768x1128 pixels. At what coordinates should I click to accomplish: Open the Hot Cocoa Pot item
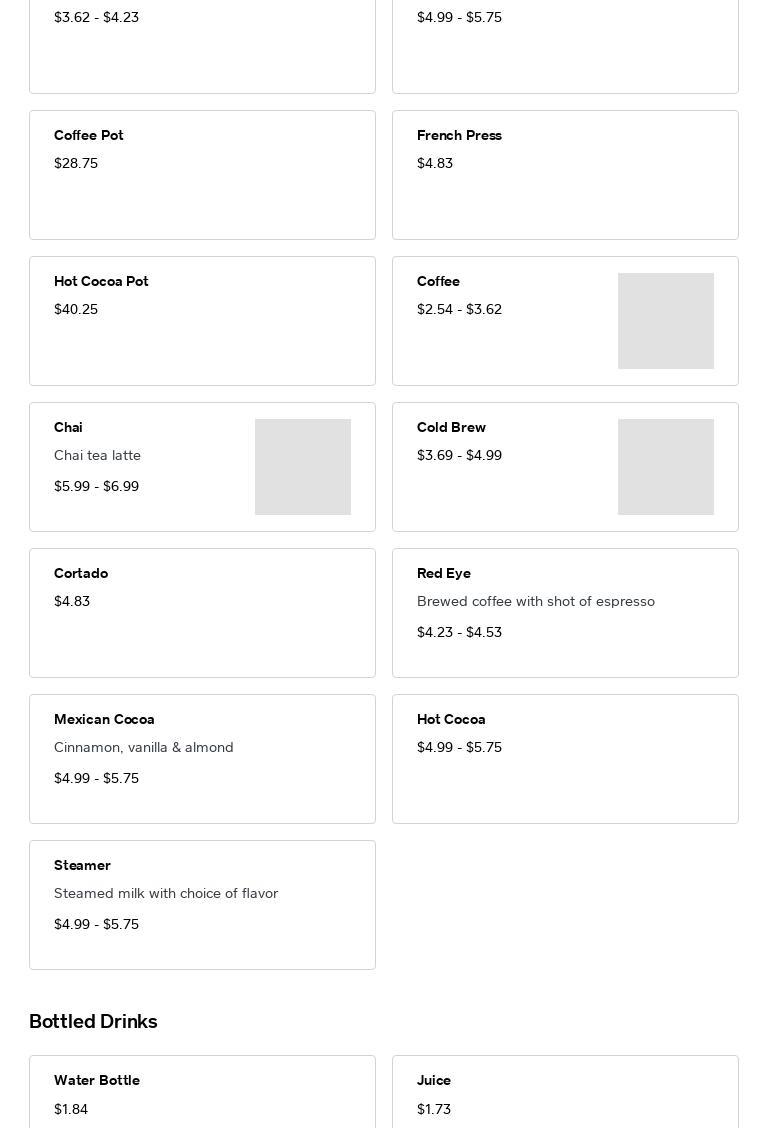[202, 321]
